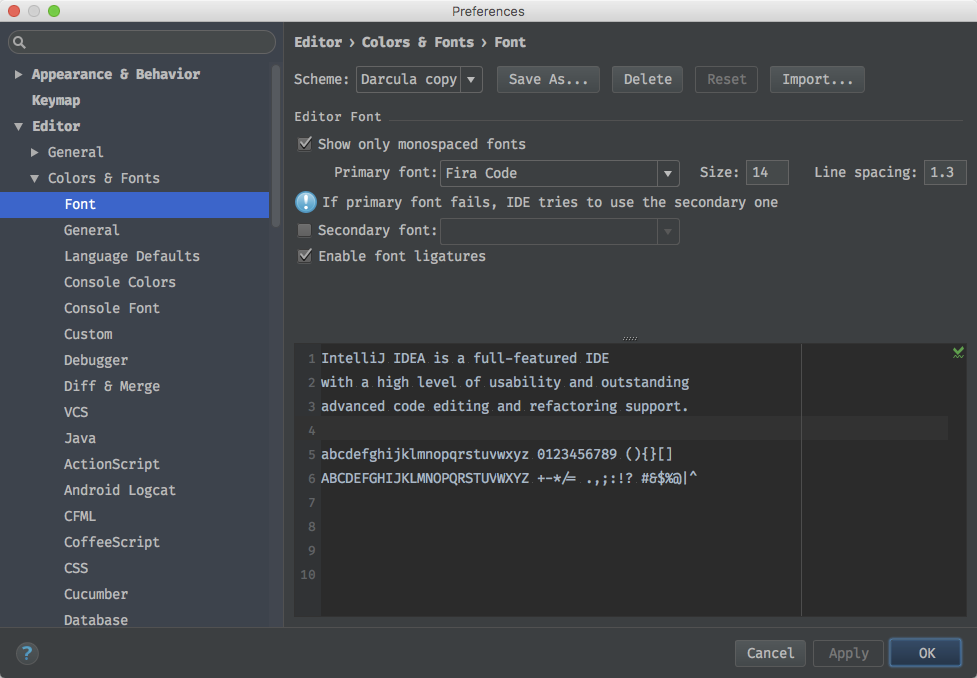977x678 pixels.
Task: Click the settings tree scrollbar
Action: tap(276, 146)
